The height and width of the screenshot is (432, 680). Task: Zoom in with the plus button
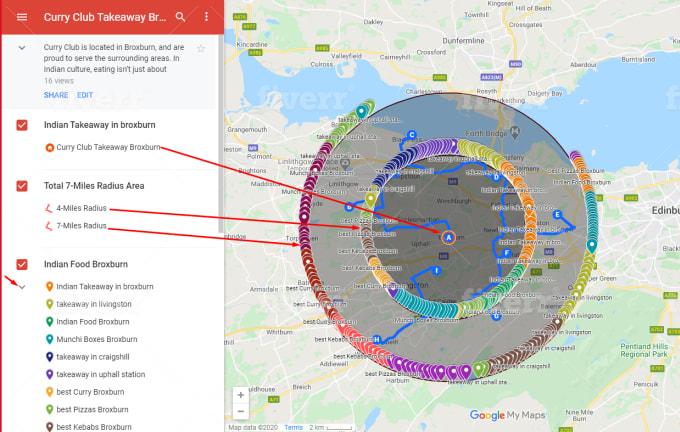pyautogui.click(x=241, y=395)
